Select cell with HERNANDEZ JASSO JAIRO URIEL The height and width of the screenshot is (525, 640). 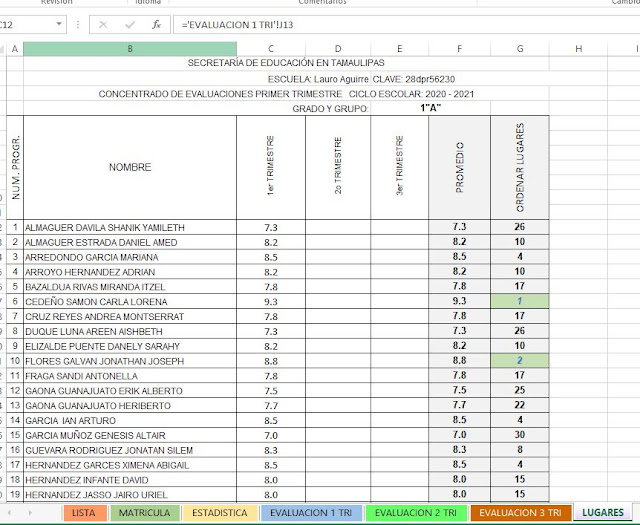pyautogui.click(x=130, y=495)
